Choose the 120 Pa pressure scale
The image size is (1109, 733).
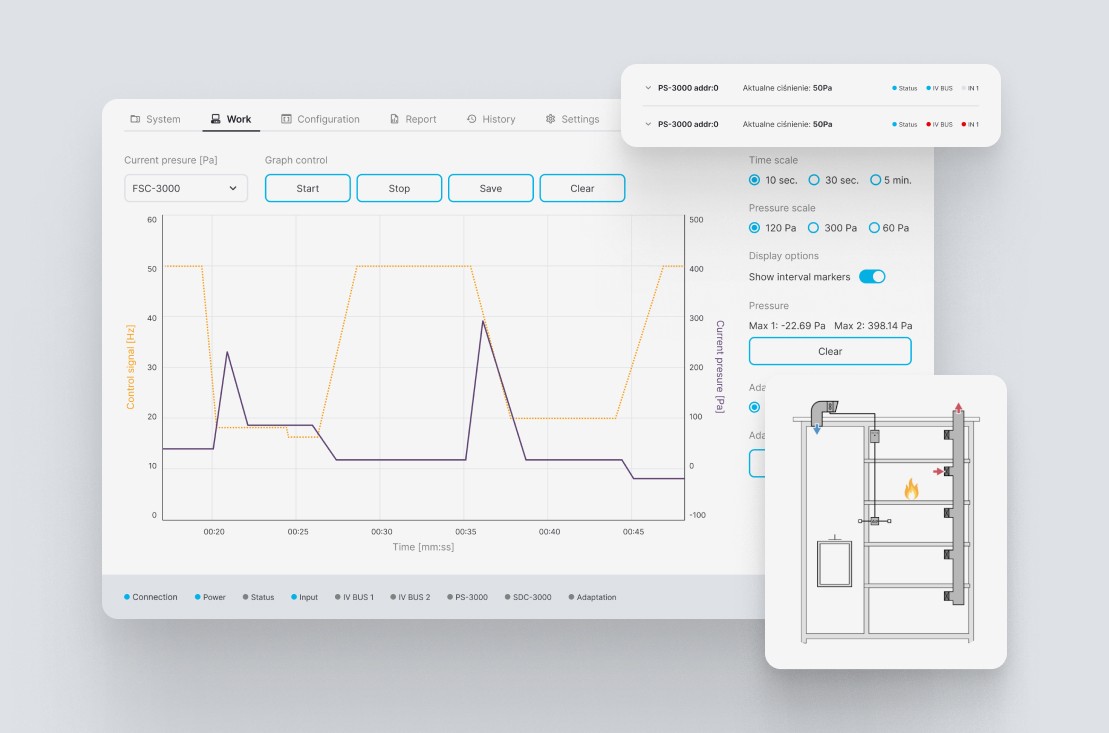pos(755,228)
